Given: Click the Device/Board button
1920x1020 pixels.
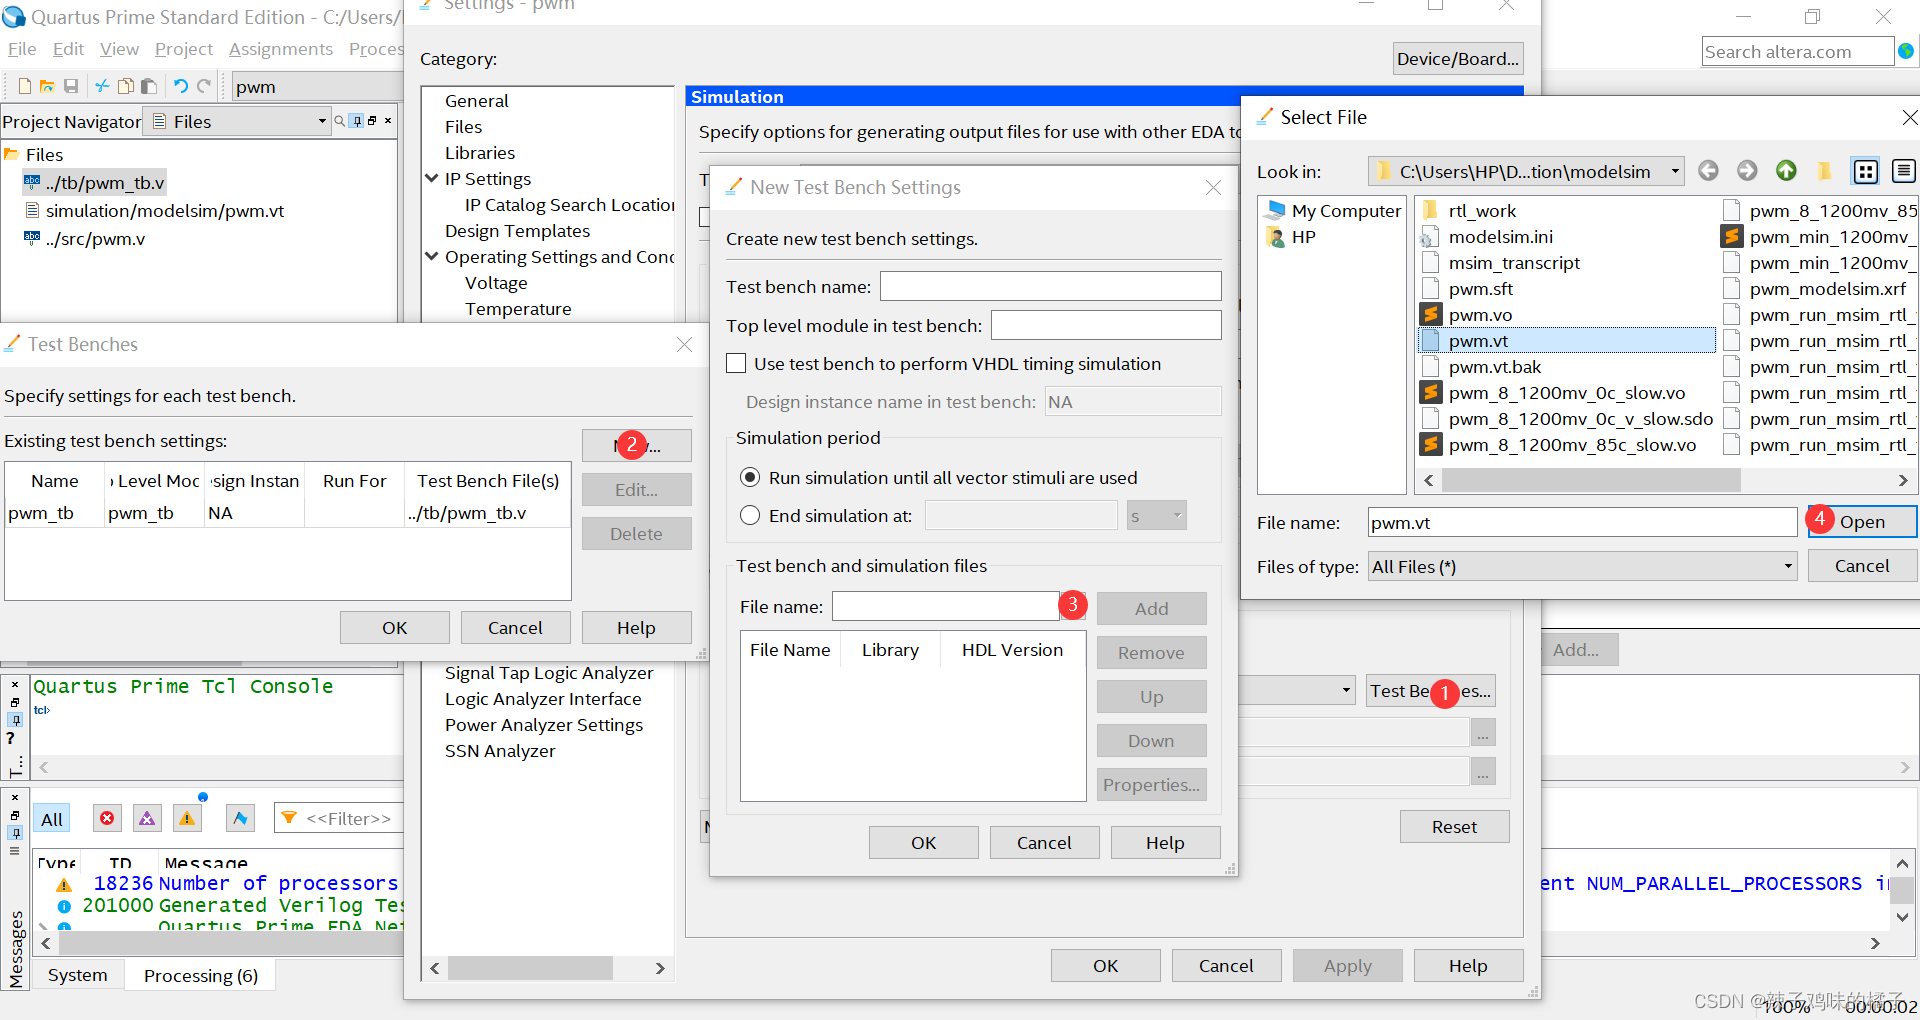Looking at the screenshot, I should pos(1458,59).
